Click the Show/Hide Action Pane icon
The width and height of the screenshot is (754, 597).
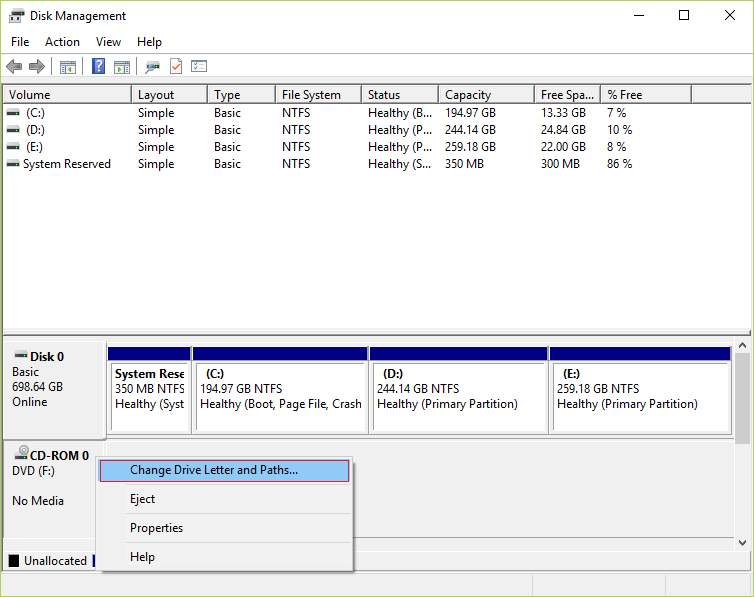[122, 67]
